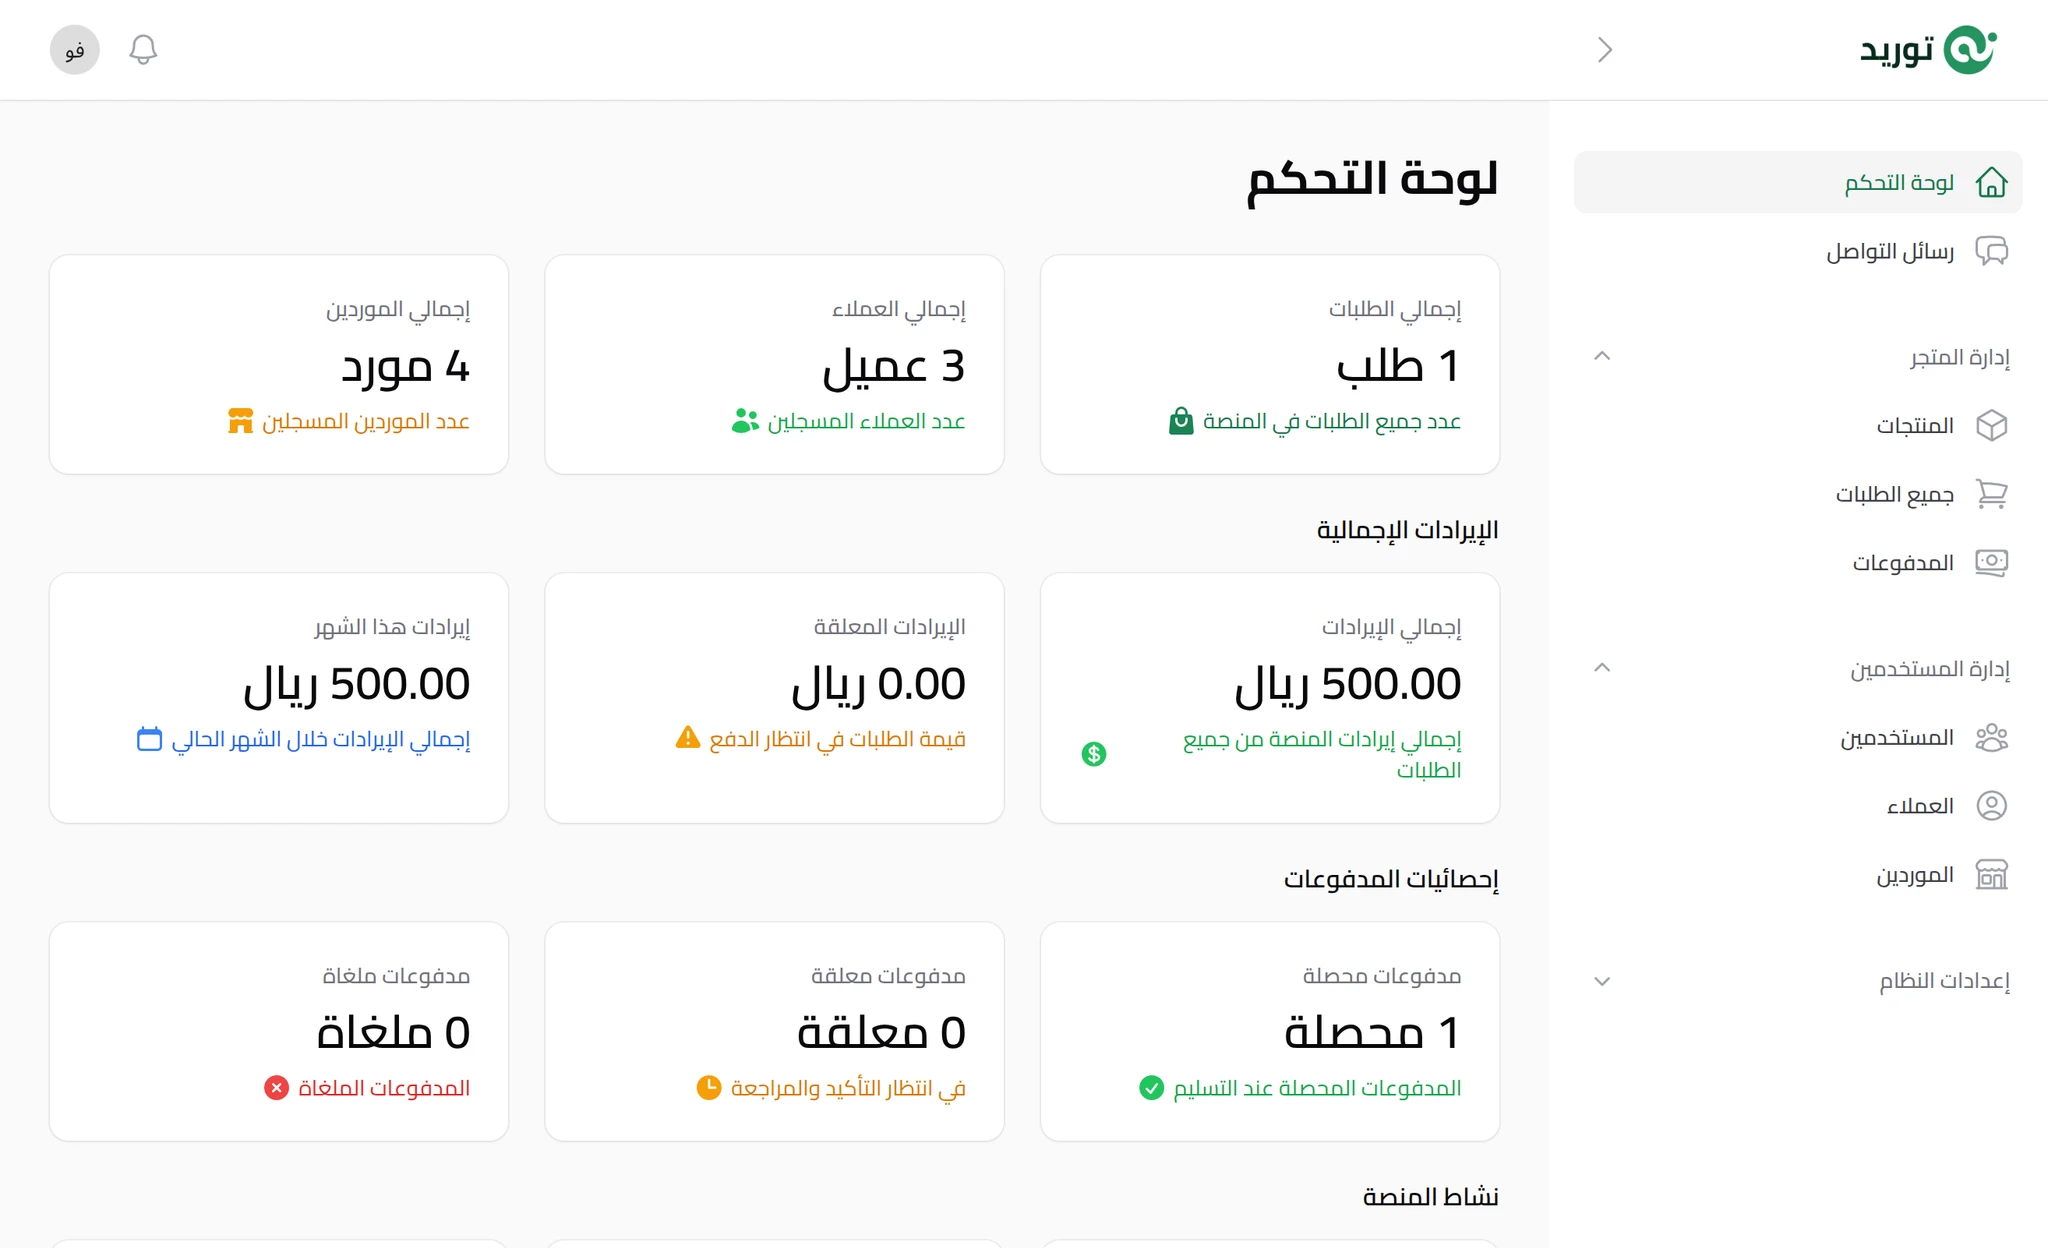Open المدفوعات payments card icon

(1992, 562)
